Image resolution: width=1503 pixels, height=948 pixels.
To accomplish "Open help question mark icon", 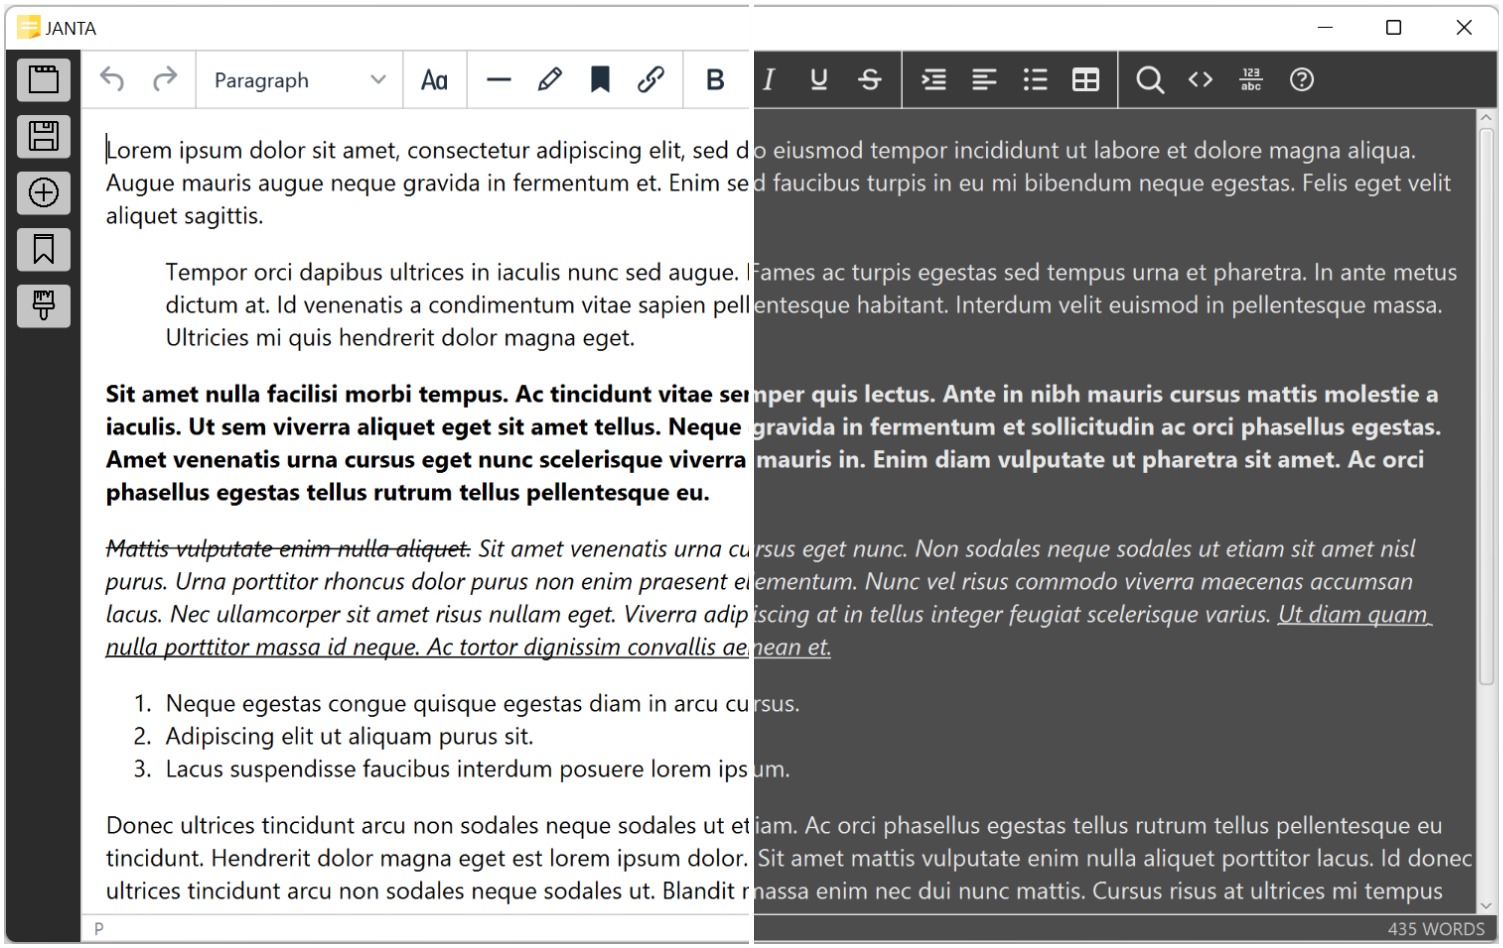I will click(x=1302, y=80).
